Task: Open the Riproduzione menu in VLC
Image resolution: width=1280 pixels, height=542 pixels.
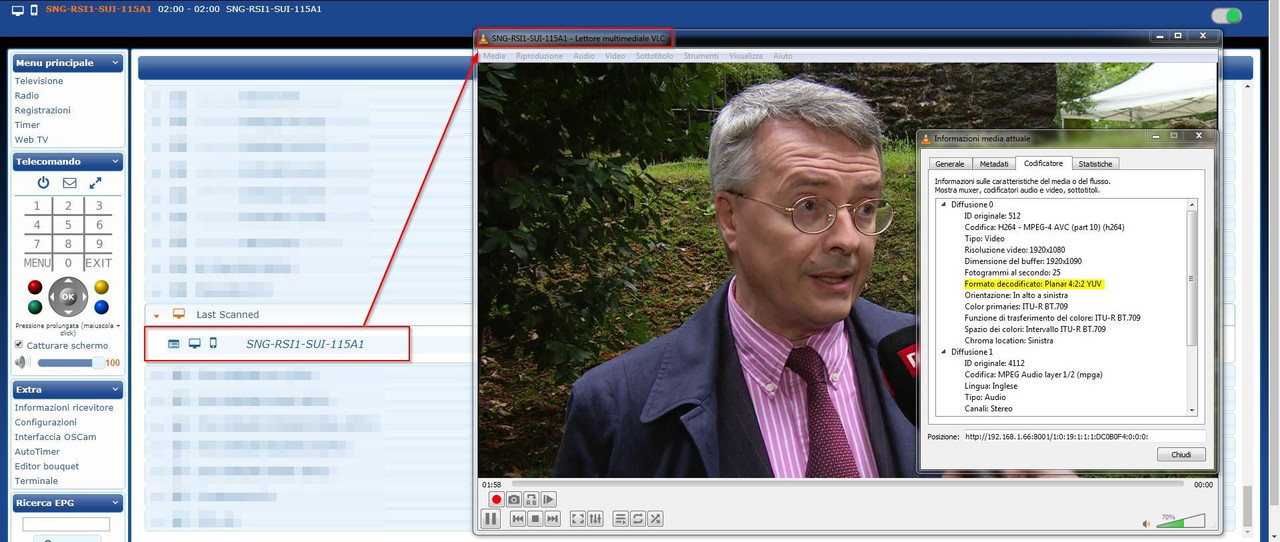Action: (x=539, y=56)
